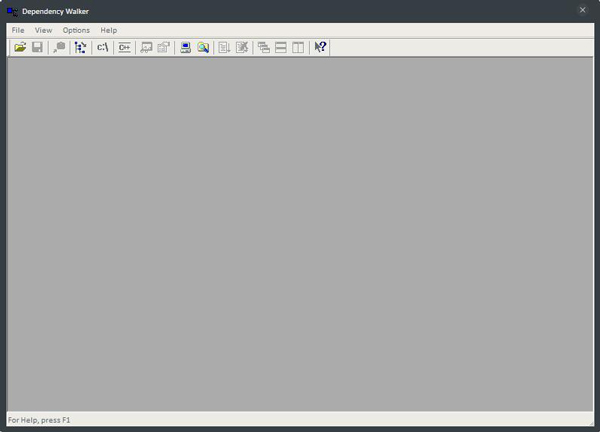The image size is (600, 432).
Task: Click the Cascade windows toolbar icon
Action: 264,47
